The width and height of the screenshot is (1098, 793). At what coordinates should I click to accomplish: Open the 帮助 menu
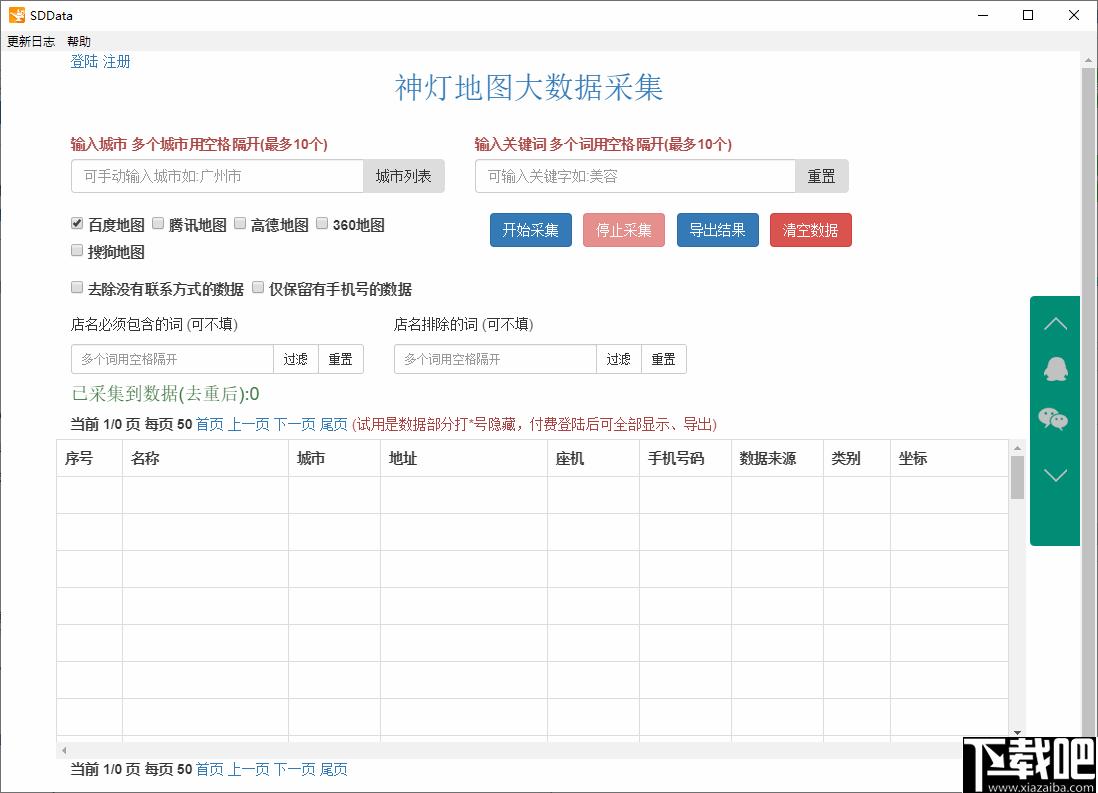click(x=78, y=41)
